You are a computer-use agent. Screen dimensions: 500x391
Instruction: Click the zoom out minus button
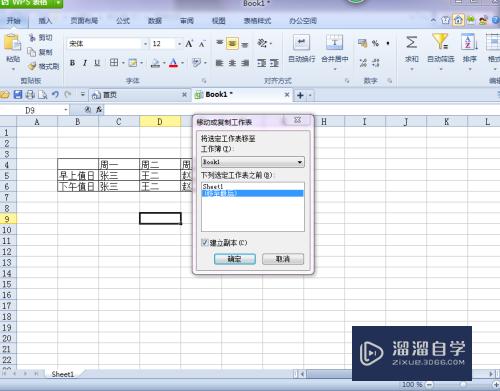coord(429,384)
